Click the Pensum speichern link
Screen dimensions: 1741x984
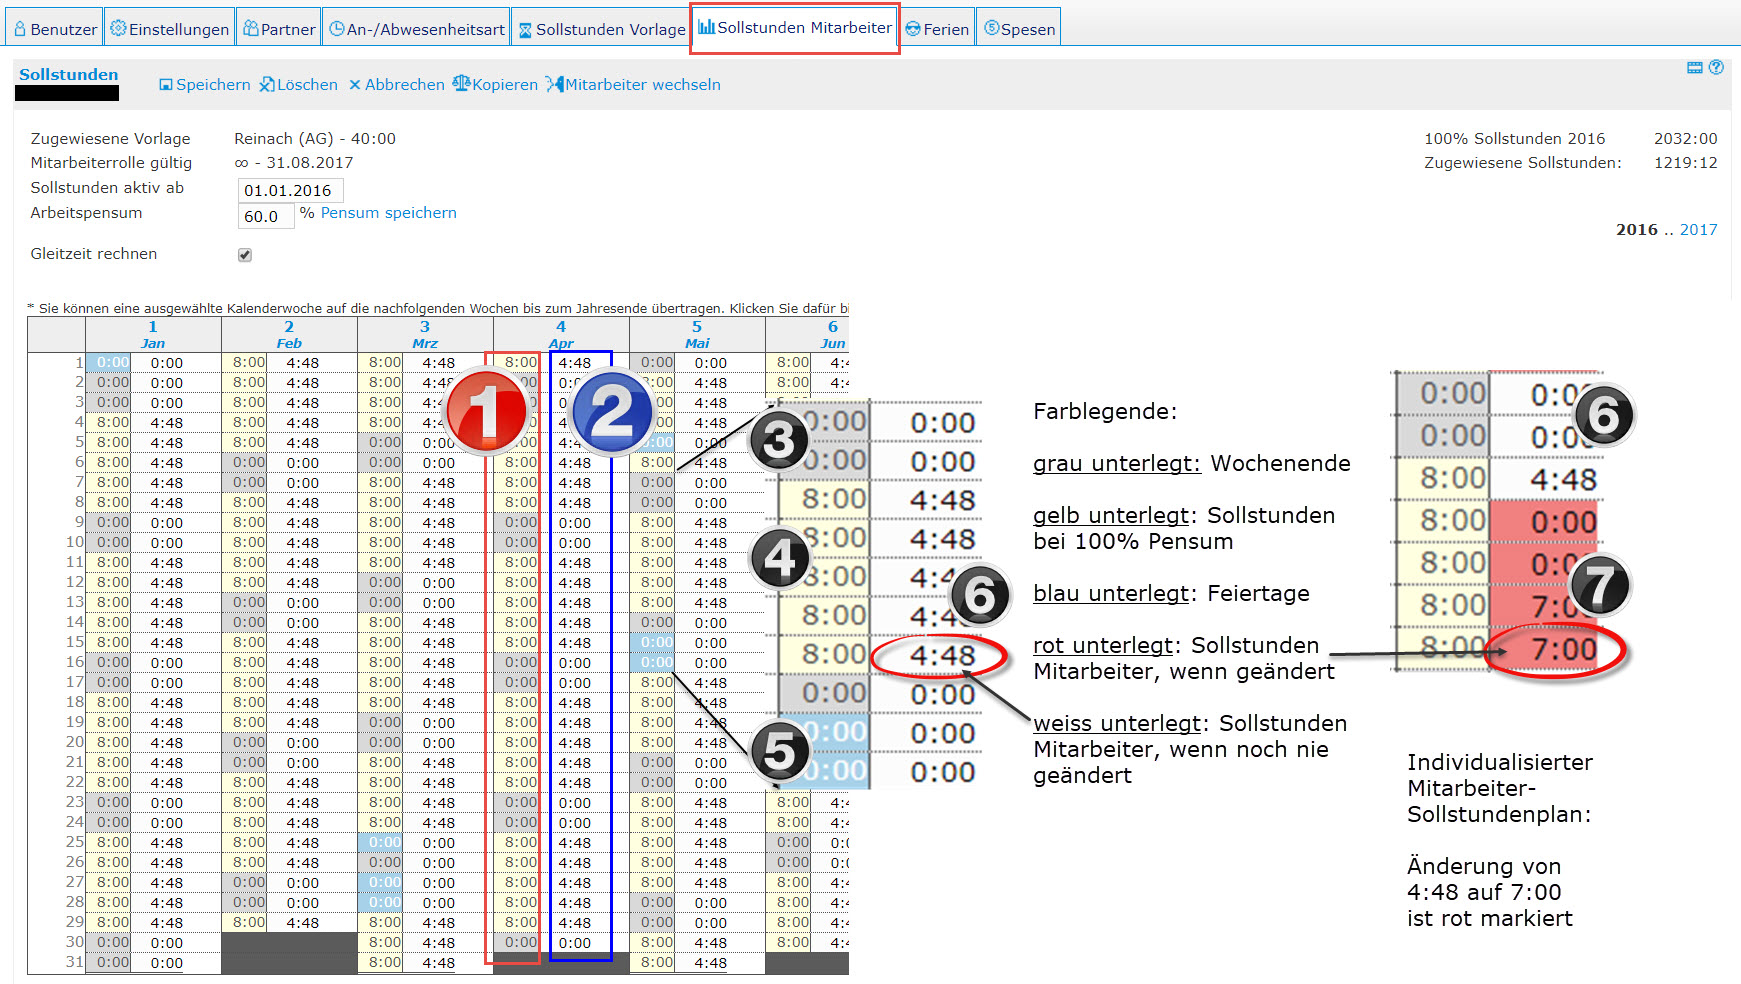388,213
